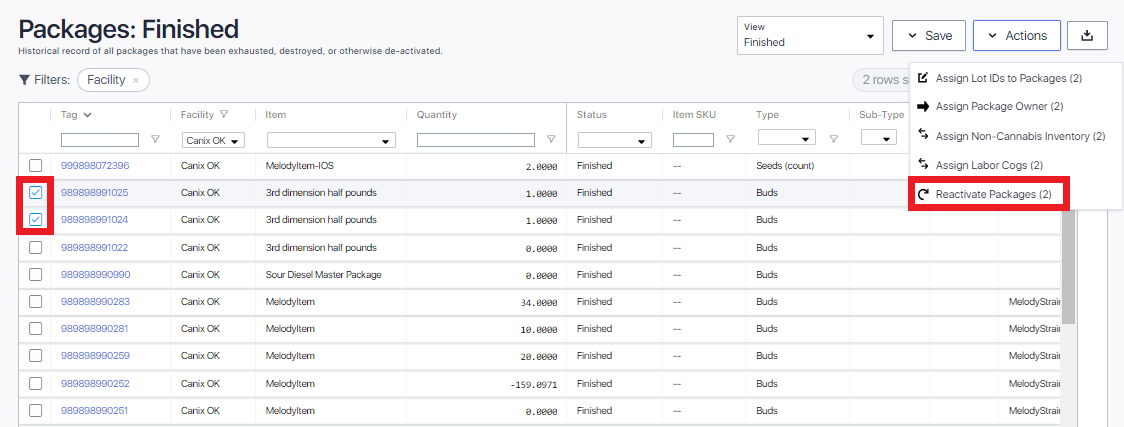Screen dimensions: 1124x427
Task: Uncheck the checkbox for package 989898991024
Action: 36,220
